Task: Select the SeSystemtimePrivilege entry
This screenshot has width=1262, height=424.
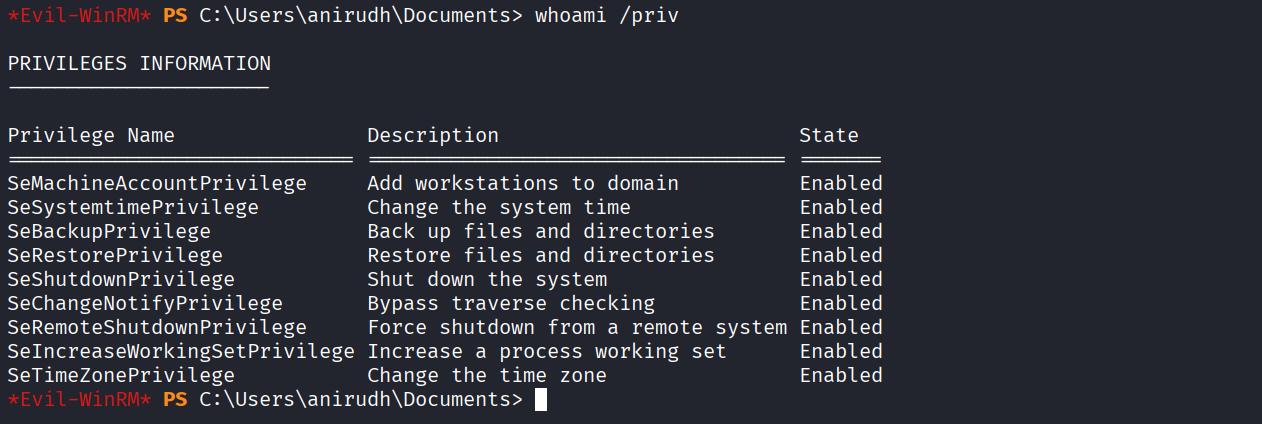Action: tap(133, 208)
